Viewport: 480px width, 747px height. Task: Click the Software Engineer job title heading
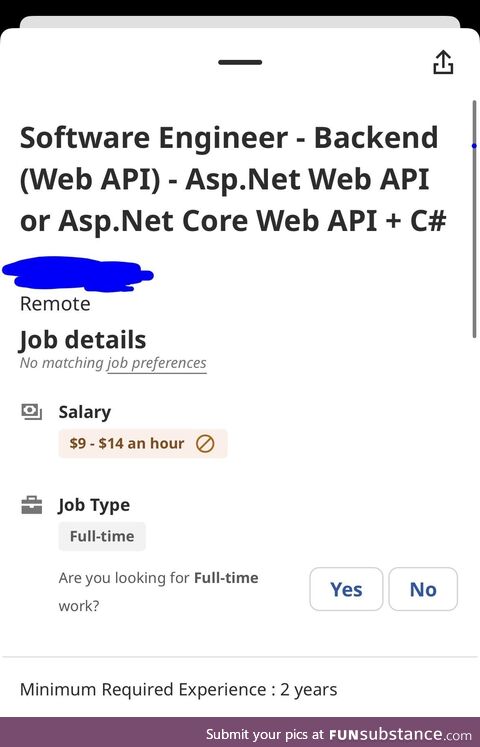point(233,179)
